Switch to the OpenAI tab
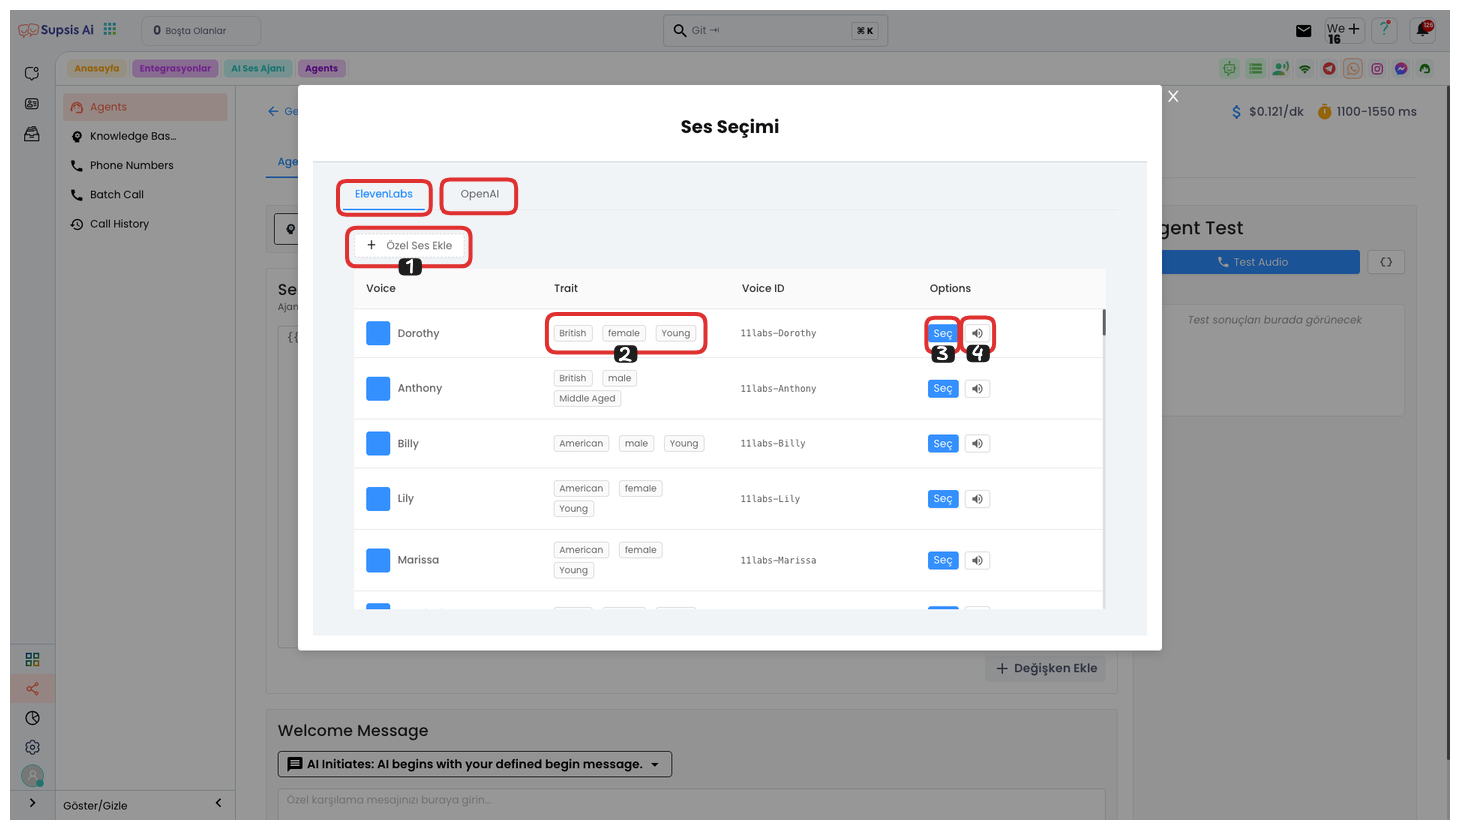 (x=479, y=194)
